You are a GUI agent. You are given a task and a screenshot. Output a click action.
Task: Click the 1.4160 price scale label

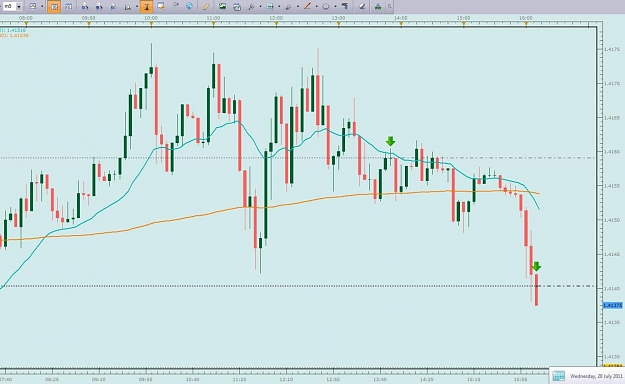point(612,152)
